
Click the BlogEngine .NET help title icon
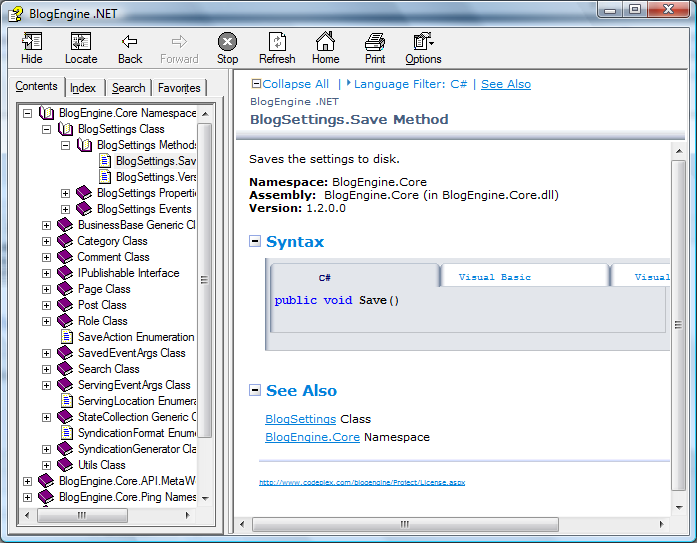pos(16,14)
